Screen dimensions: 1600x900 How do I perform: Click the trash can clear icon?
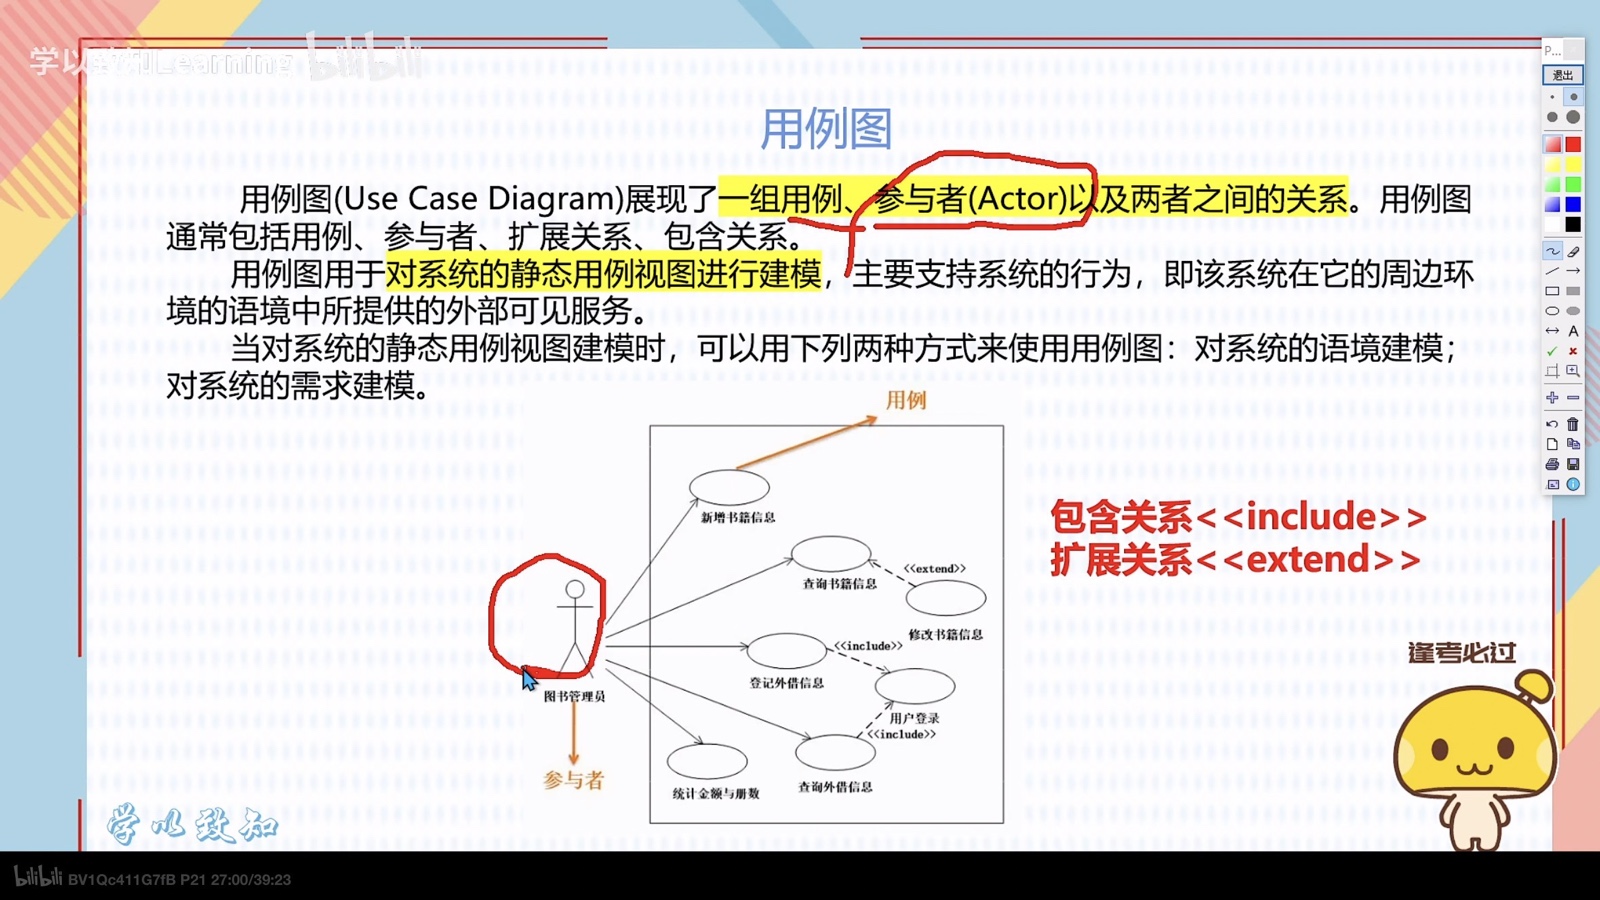(1573, 424)
